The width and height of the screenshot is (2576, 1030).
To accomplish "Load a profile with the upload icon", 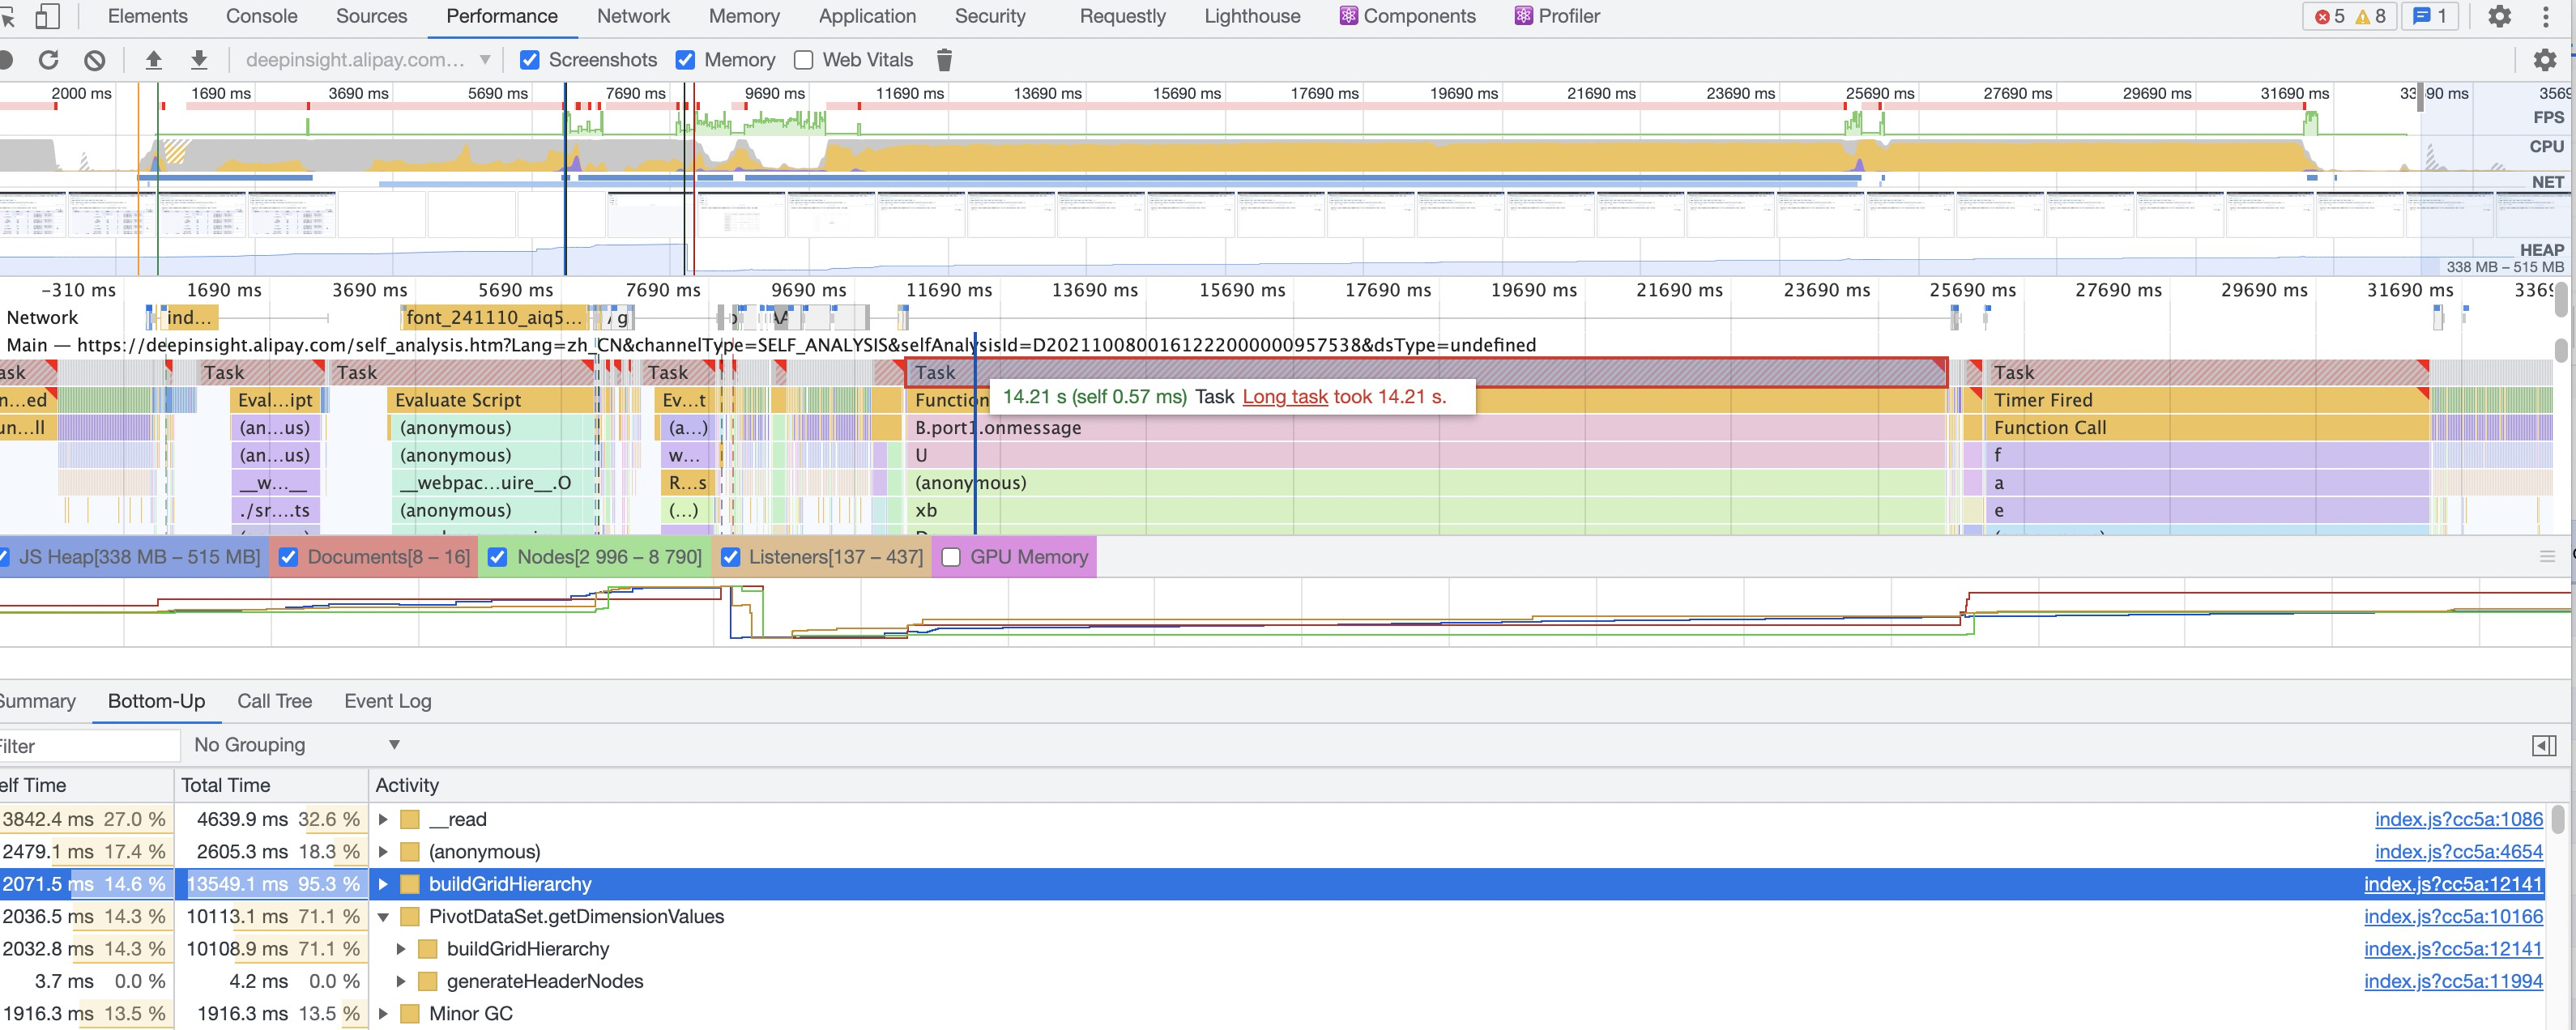I will tap(153, 60).
